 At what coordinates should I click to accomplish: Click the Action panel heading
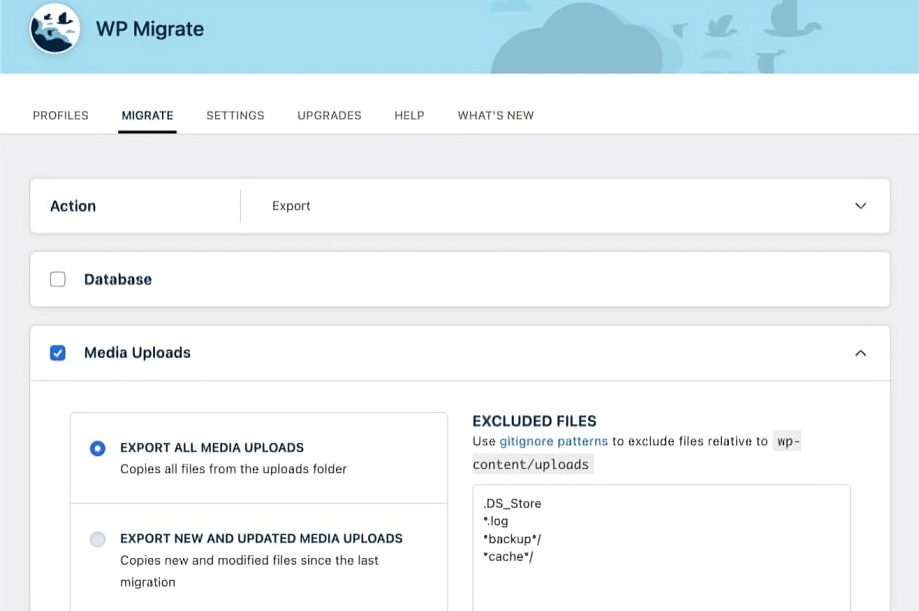pos(73,206)
